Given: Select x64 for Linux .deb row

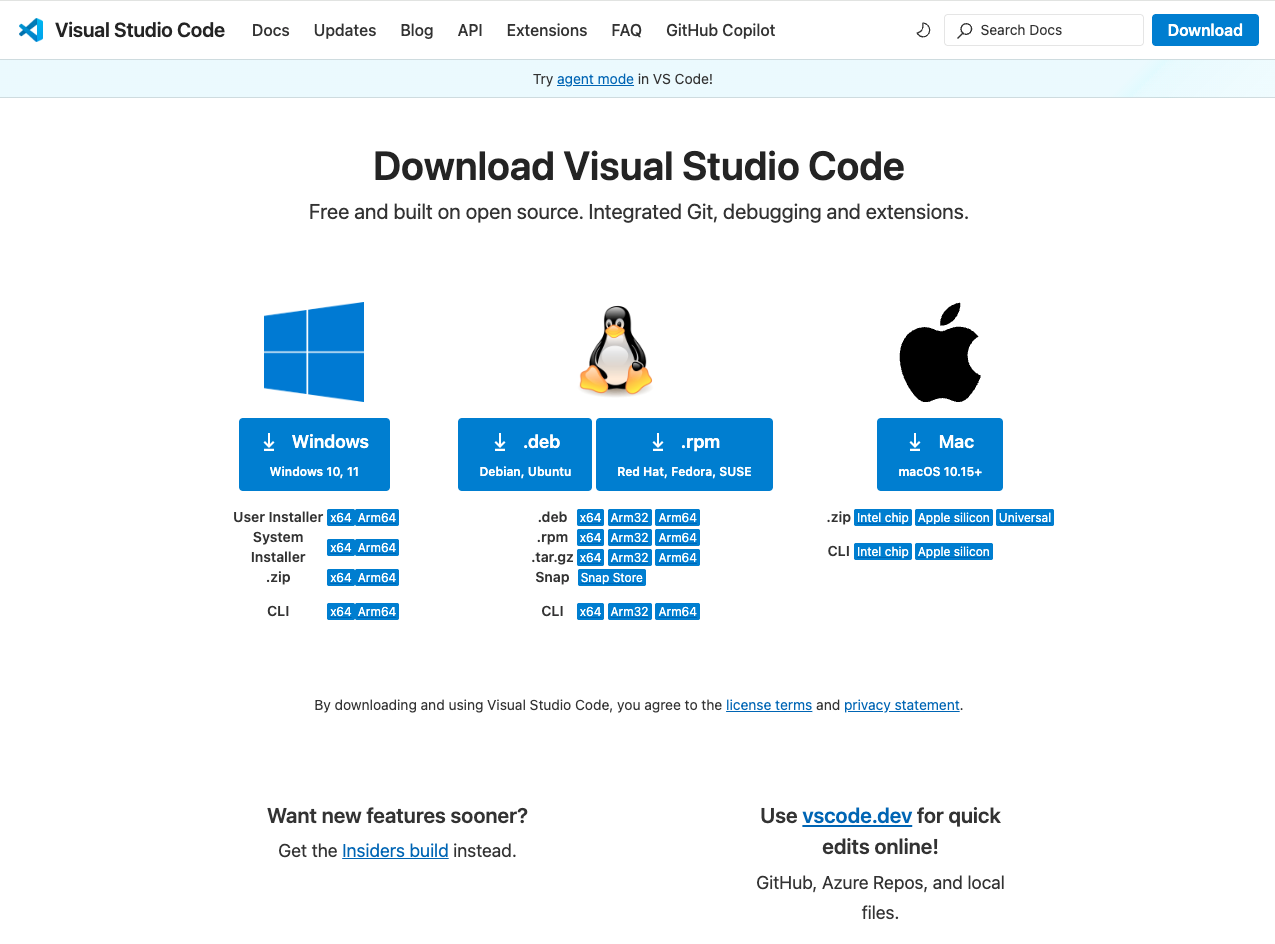Looking at the screenshot, I should [590, 518].
